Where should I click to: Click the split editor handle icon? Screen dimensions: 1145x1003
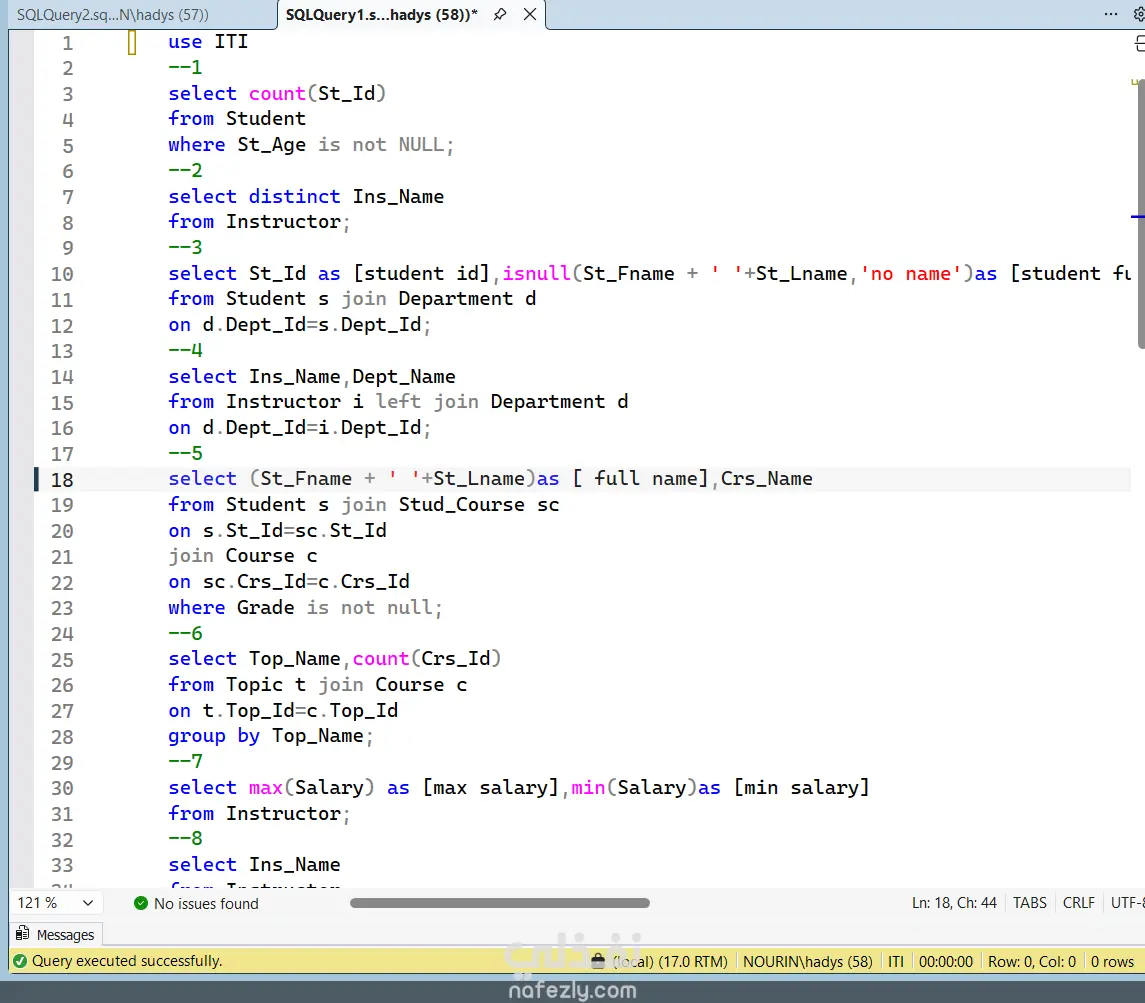(1139, 44)
